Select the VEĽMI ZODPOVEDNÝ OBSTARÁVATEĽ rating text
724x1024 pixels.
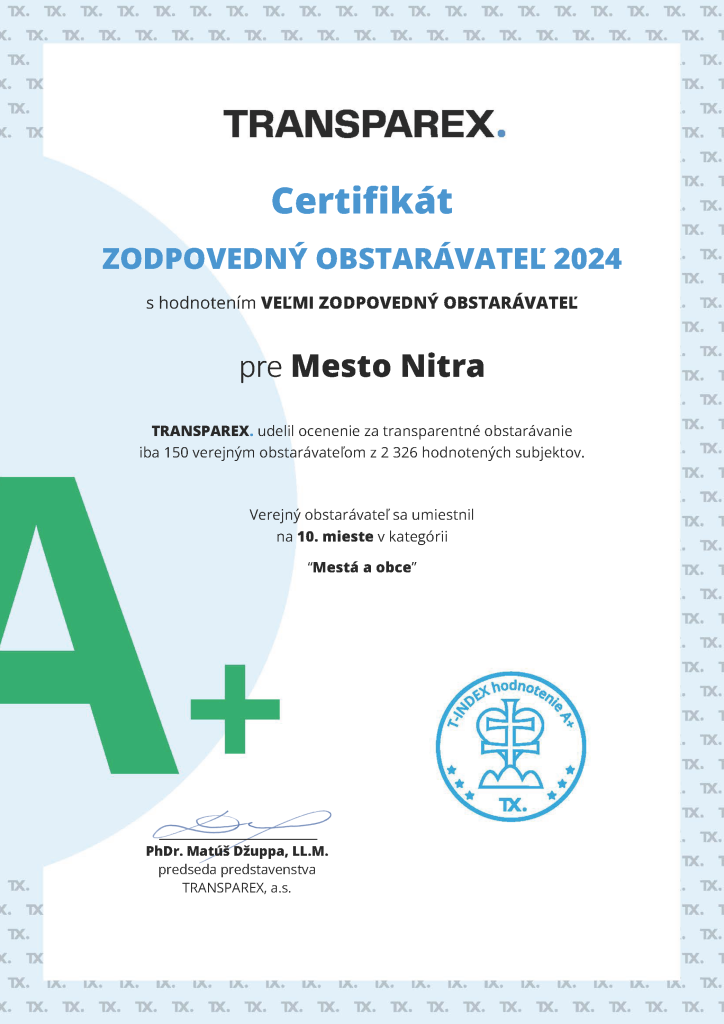(419, 302)
